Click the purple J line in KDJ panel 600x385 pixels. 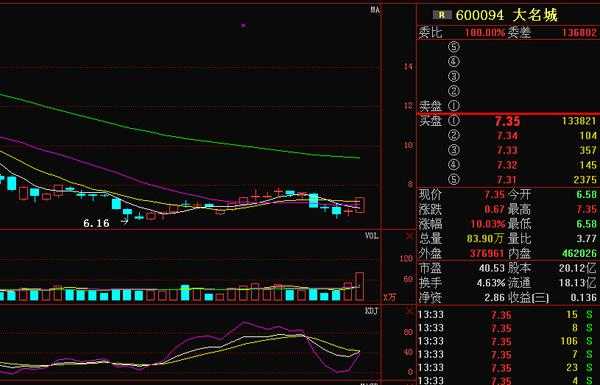[245, 324]
